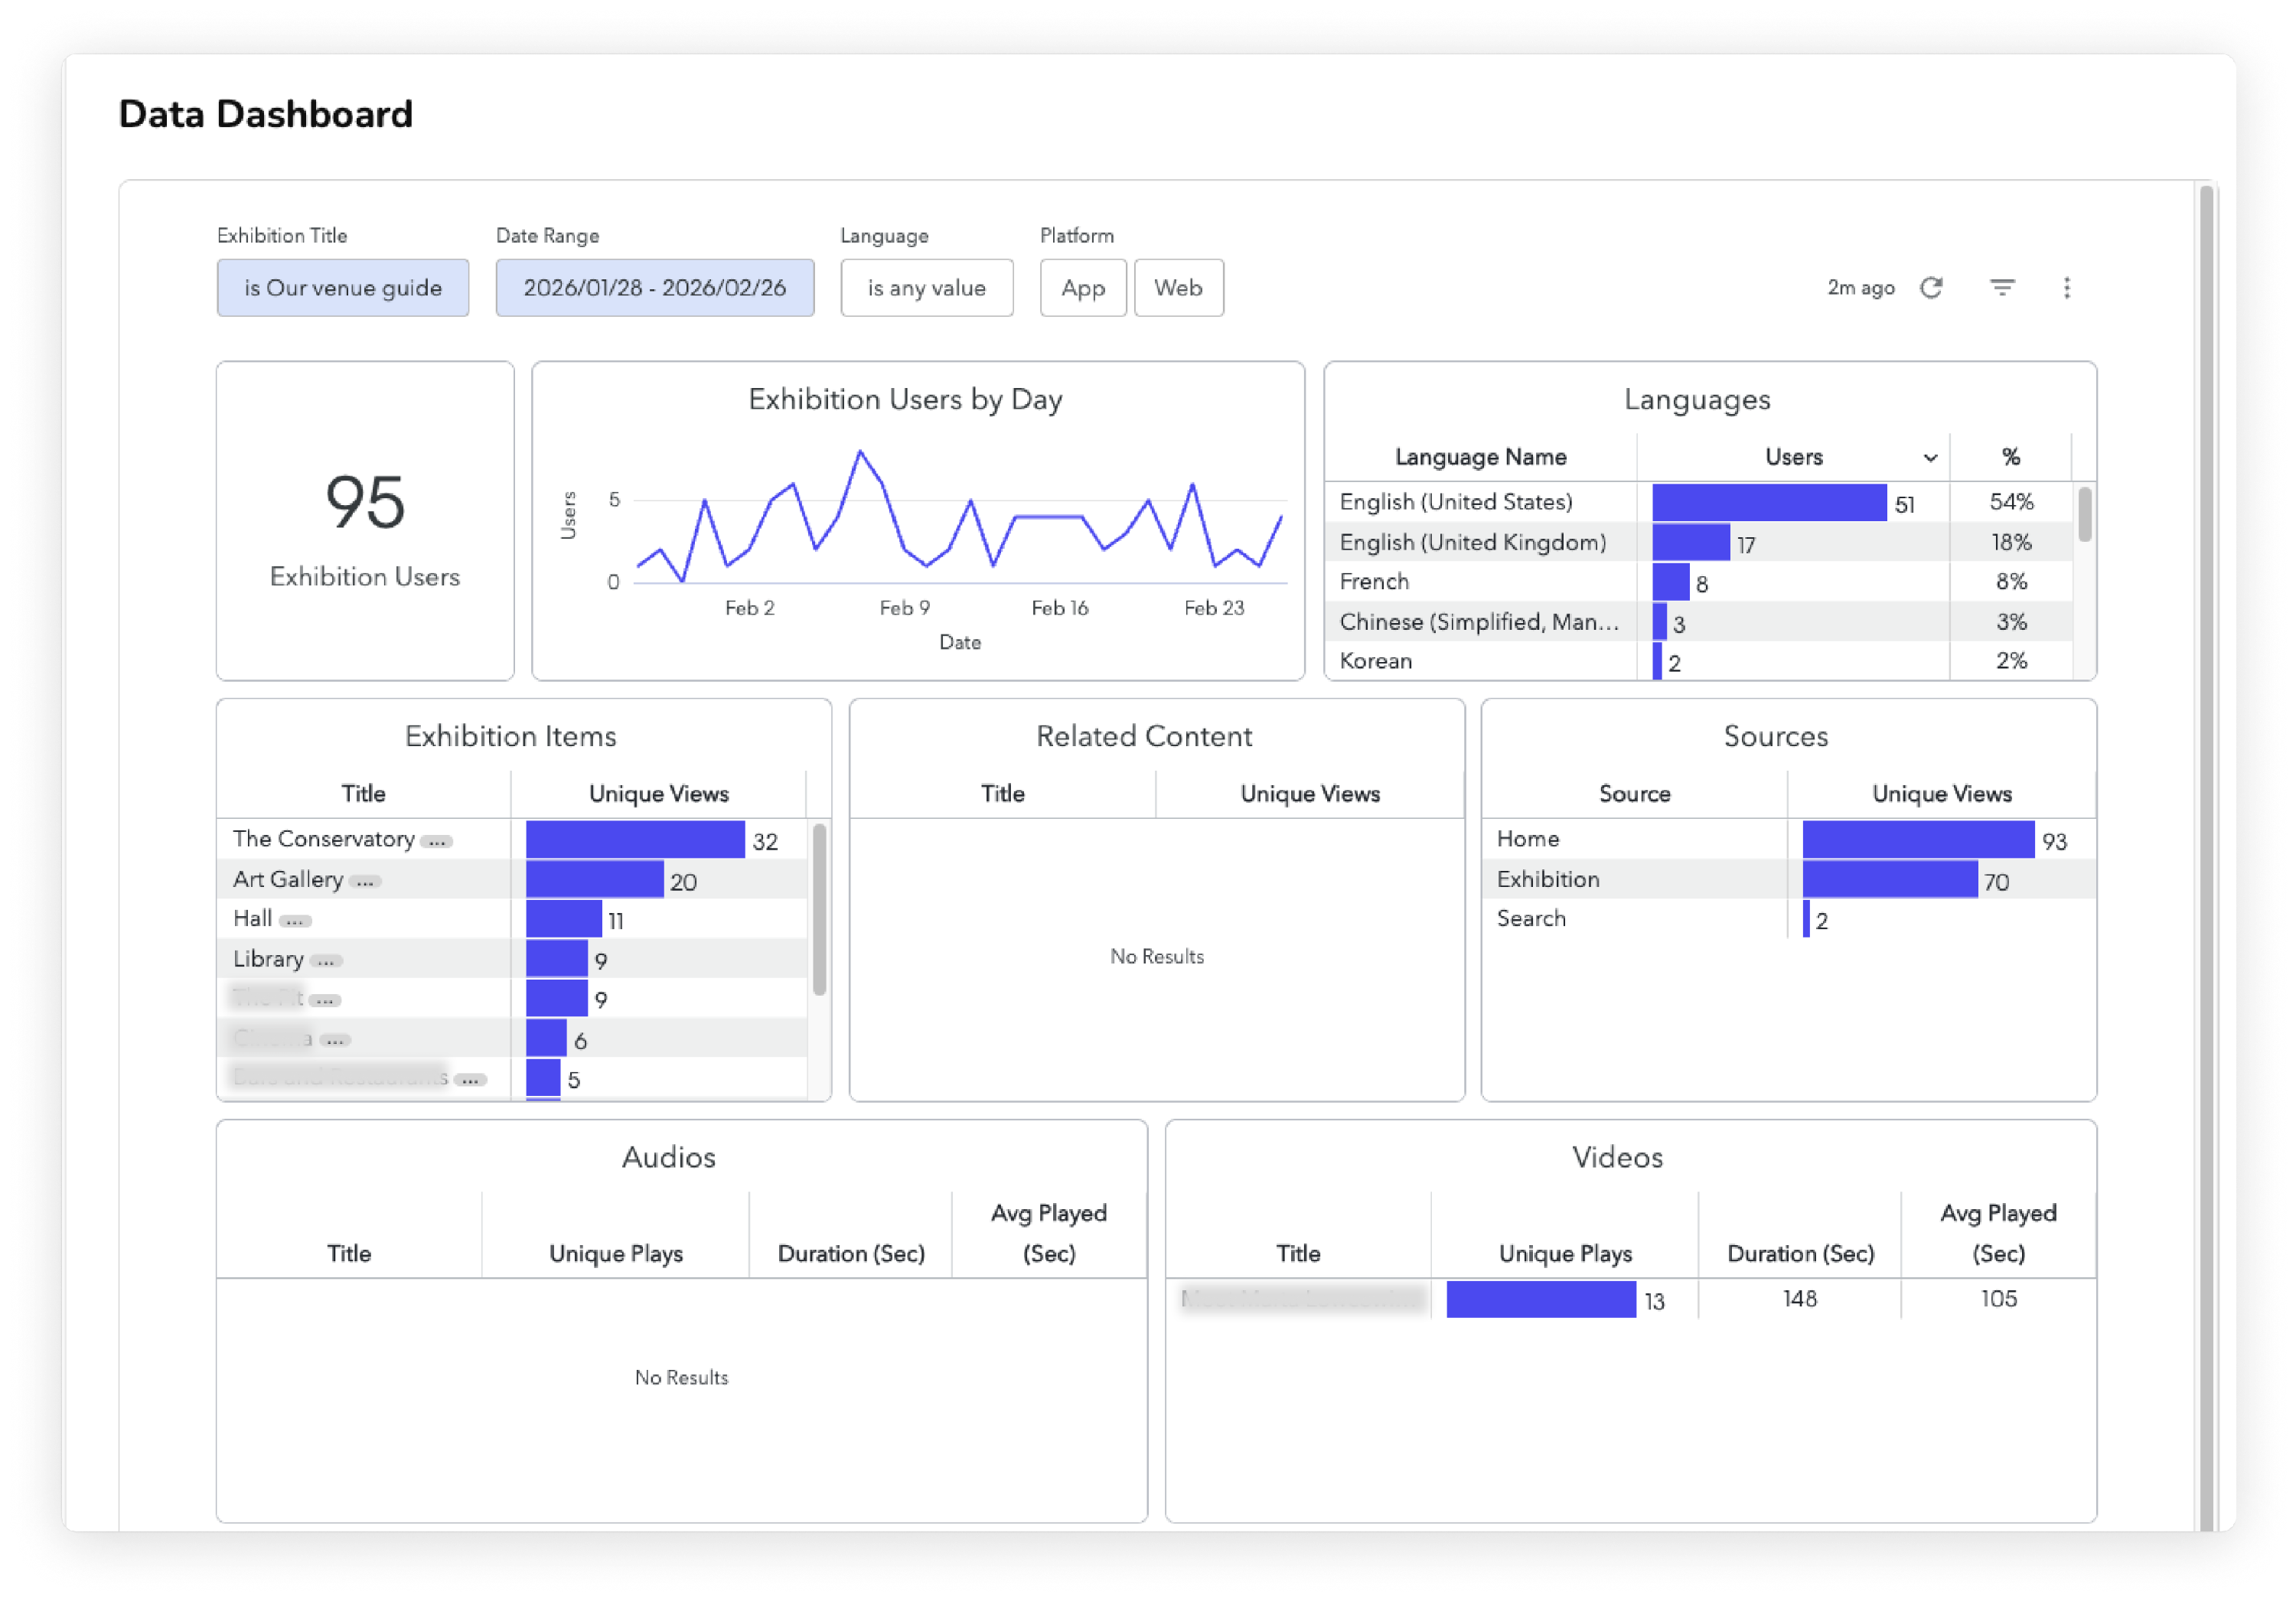Screen dimensions: 2296x1601
Task: Click the Home source row
Action: tap(1528, 839)
